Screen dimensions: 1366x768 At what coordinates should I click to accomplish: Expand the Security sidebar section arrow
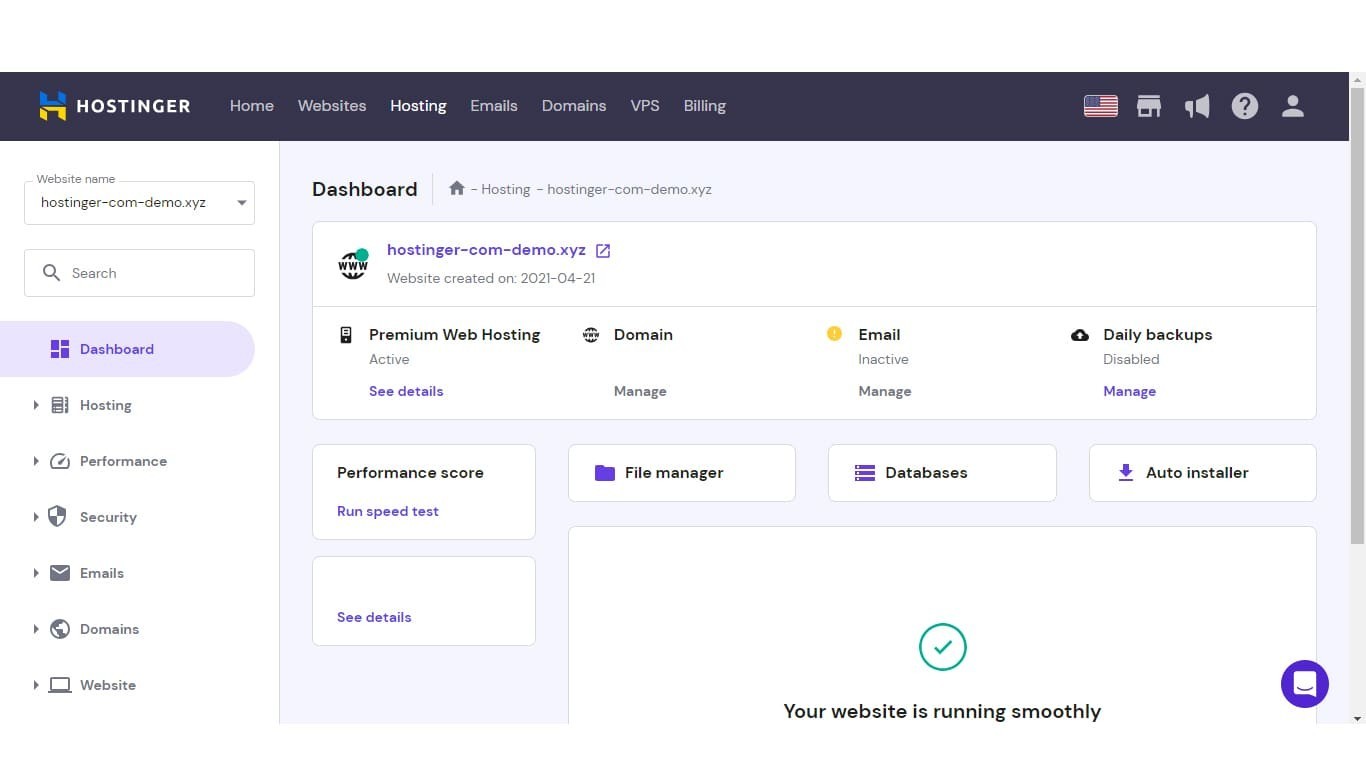[x=36, y=517]
